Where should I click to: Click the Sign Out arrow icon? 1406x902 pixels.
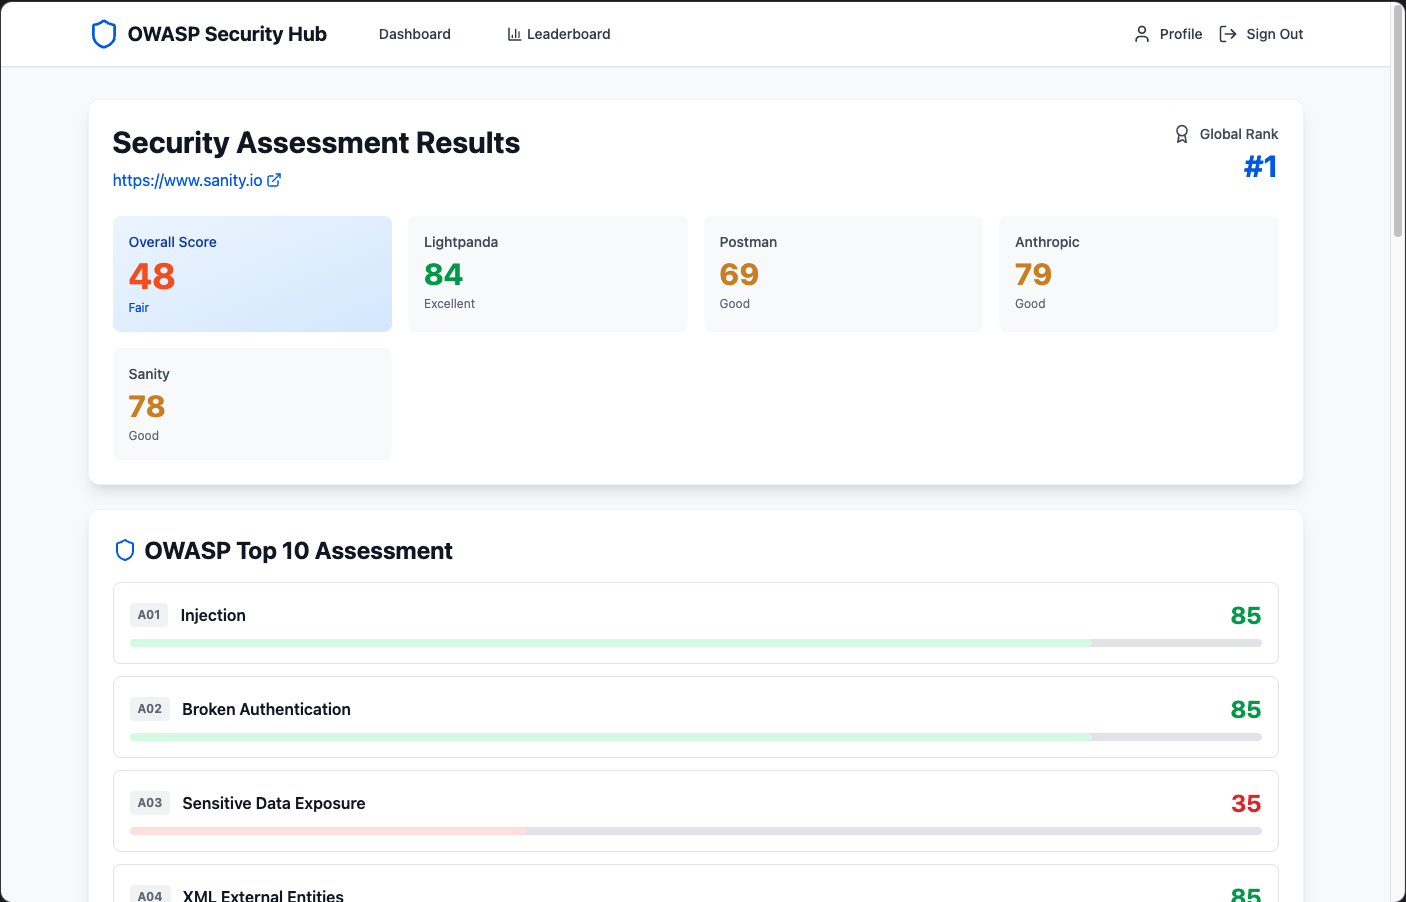(x=1228, y=34)
